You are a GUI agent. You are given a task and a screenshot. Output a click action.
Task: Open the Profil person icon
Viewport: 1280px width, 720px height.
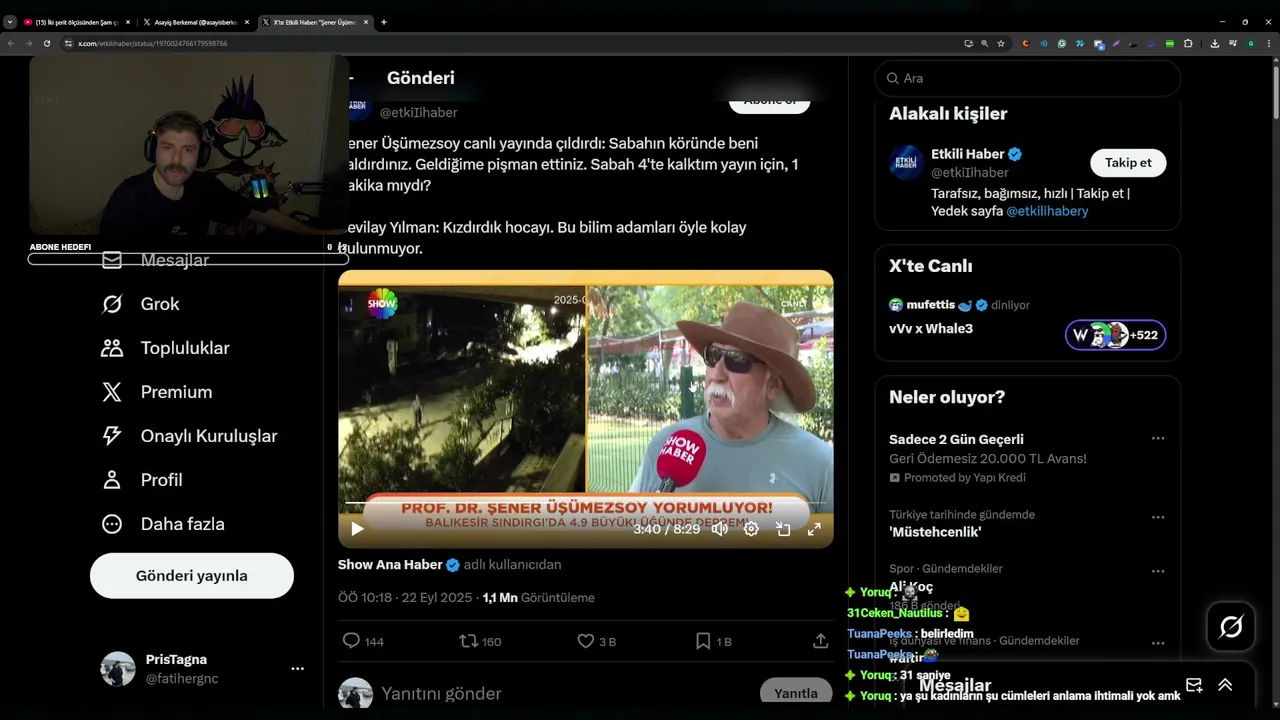pos(112,480)
